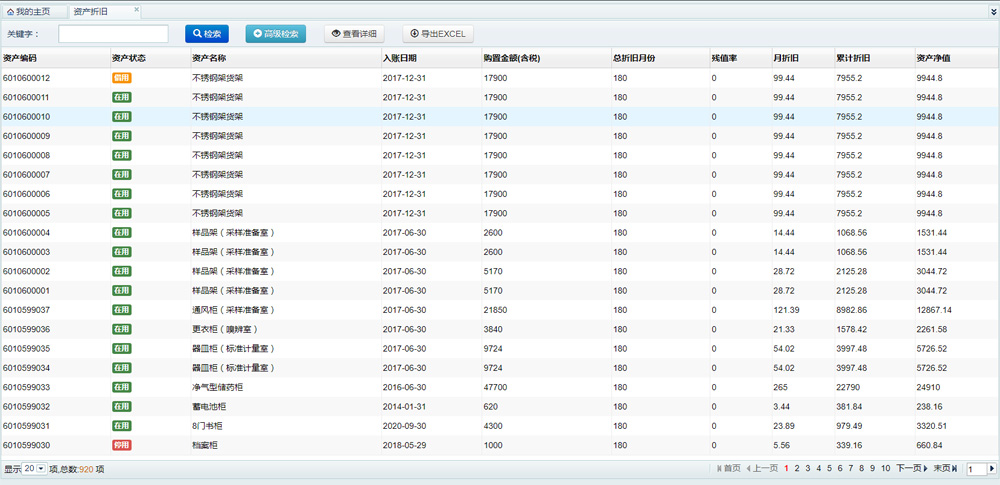Close the 资产折旧 tab
1000x485 pixels.
pyautogui.click(x=137, y=9)
